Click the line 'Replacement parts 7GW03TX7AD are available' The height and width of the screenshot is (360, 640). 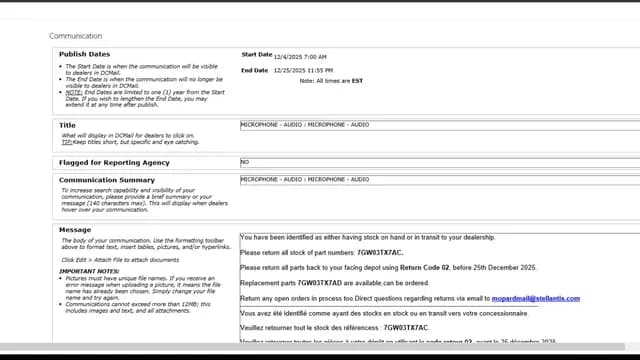pyautogui.click(x=335, y=283)
